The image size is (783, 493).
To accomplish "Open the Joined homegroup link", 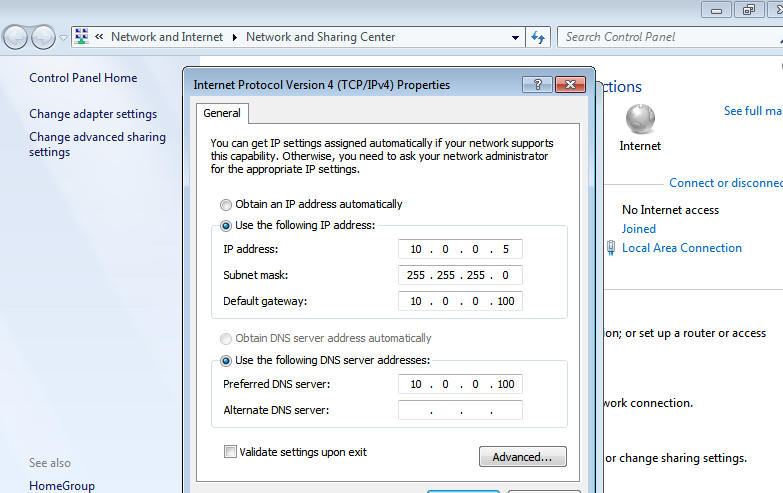I will coord(639,229).
